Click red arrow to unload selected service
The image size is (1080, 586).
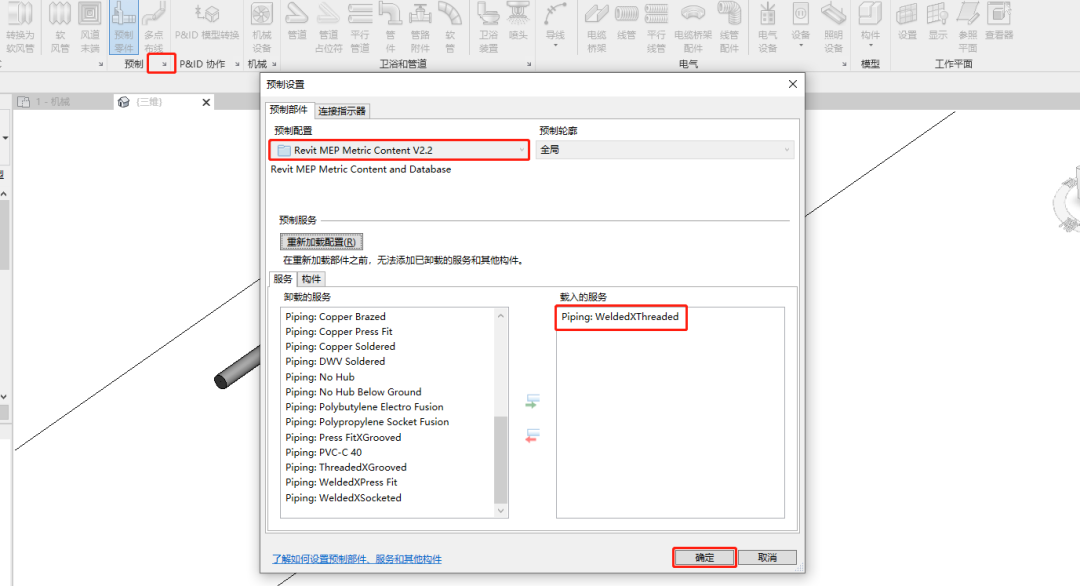[x=532, y=436]
